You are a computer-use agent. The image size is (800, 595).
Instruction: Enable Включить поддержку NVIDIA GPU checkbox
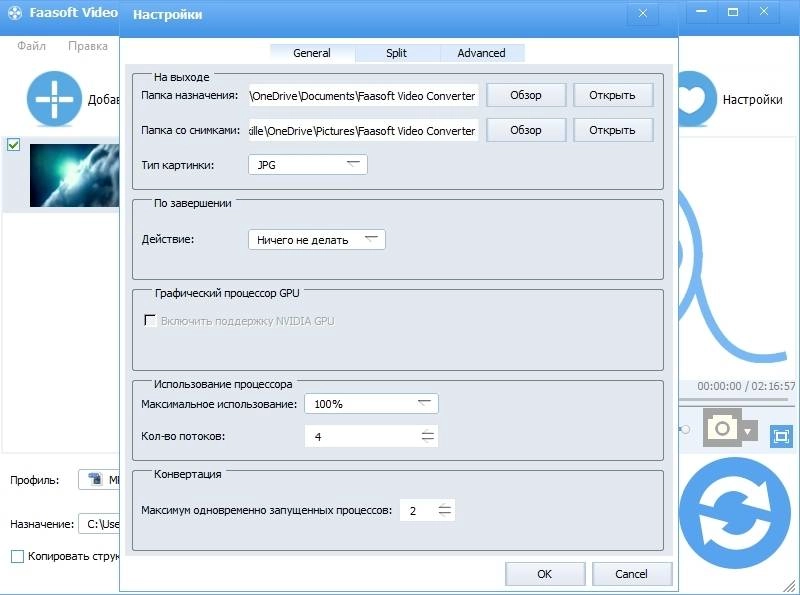[x=150, y=320]
